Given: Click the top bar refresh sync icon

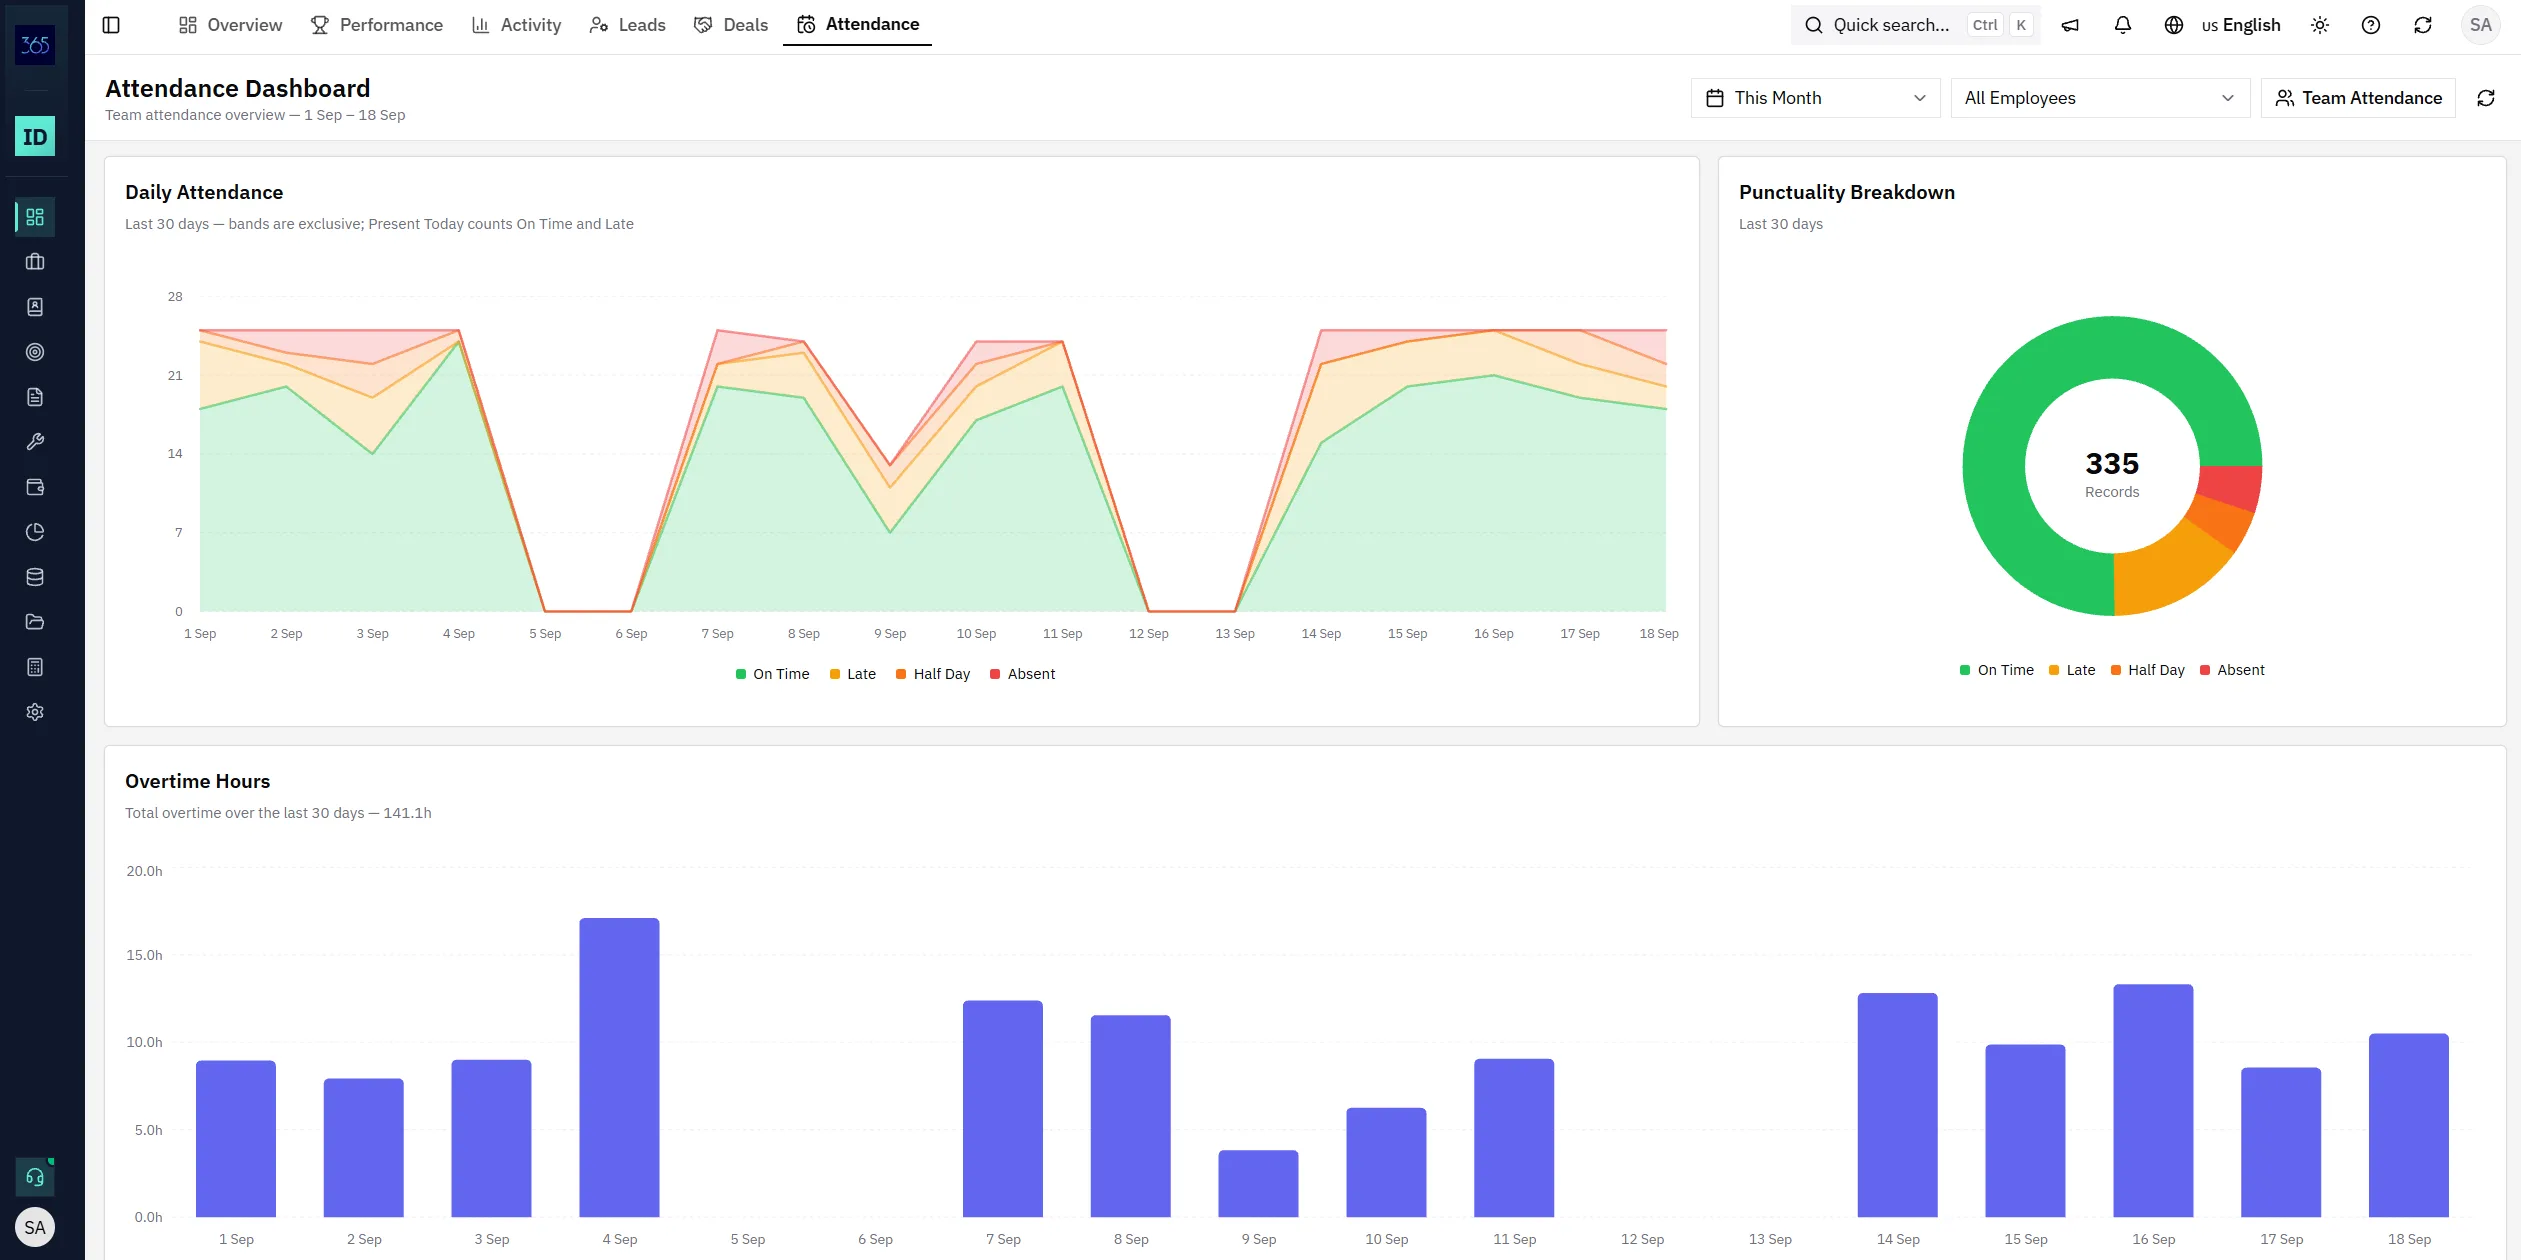Looking at the screenshot, I should click(2423, 25).
